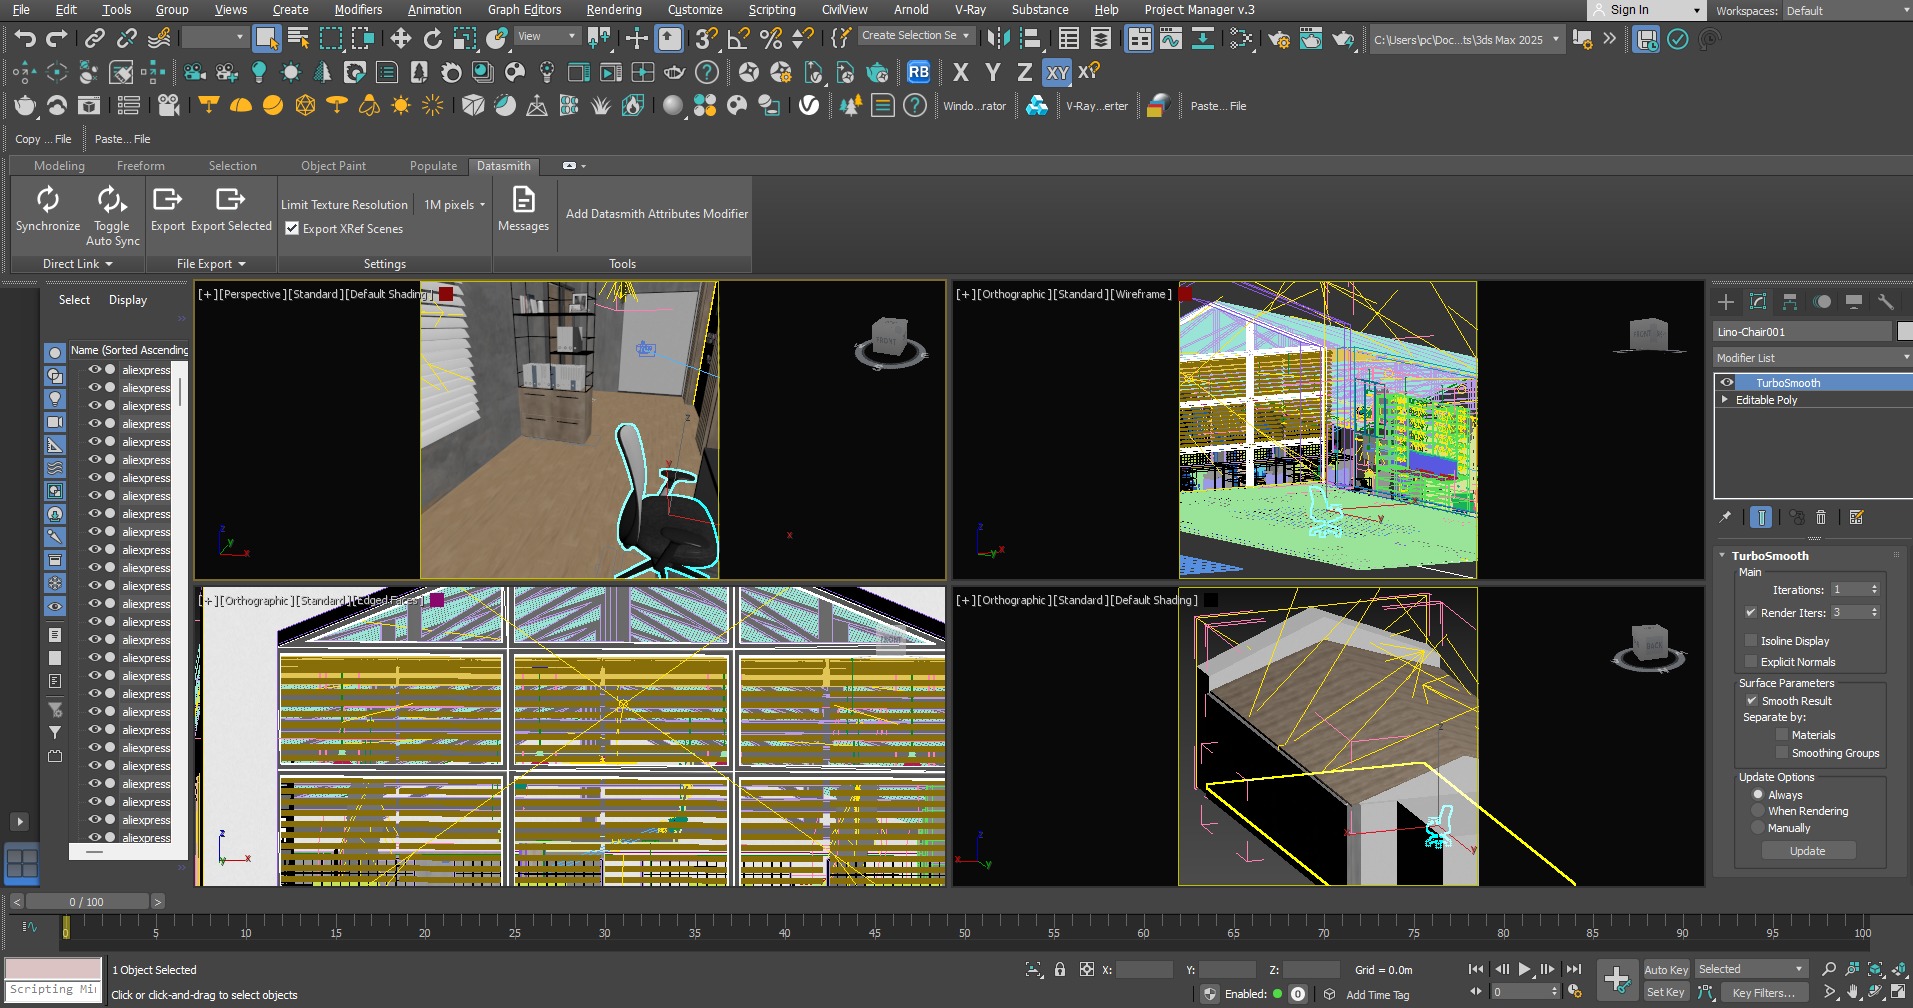Restrict to X axis constraint

[x=960, y=72]
